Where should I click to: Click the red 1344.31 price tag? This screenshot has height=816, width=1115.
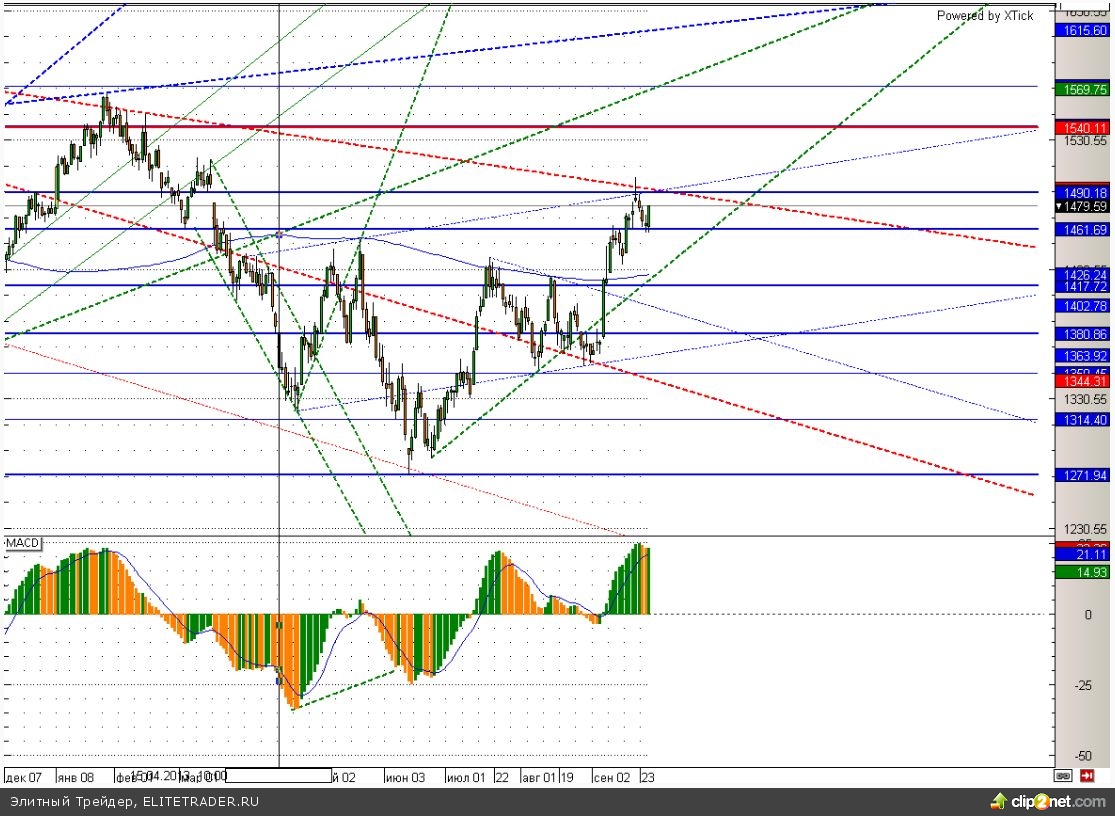tap(1082, 381)
